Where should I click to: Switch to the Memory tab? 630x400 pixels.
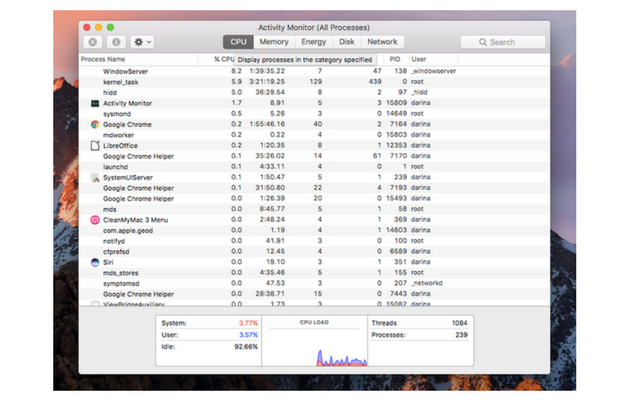273,42
